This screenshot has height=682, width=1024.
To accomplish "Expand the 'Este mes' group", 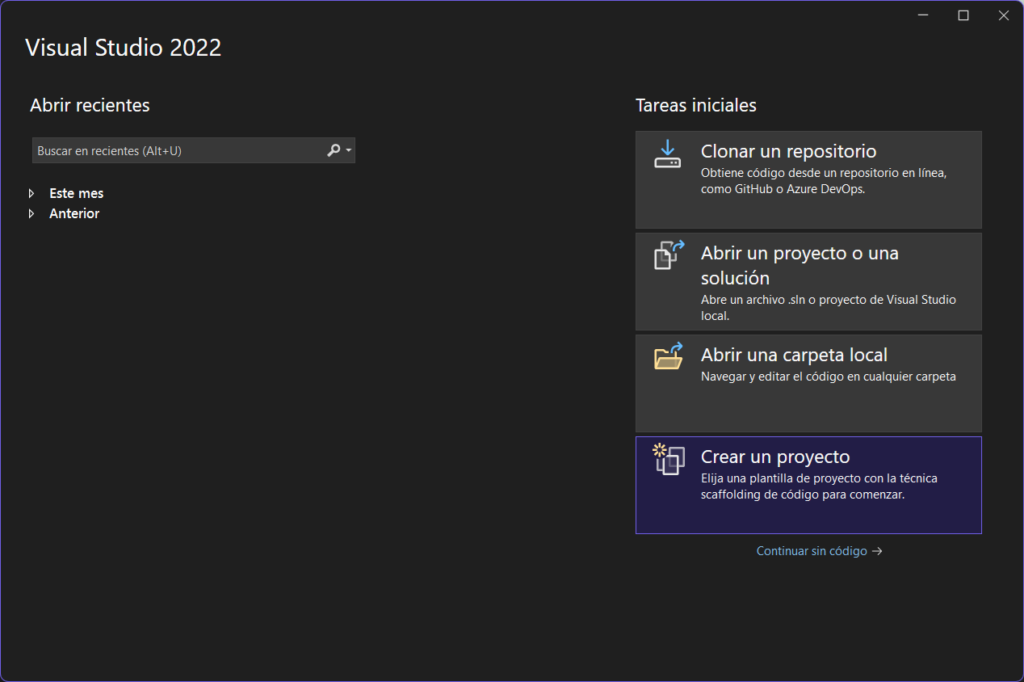I will [x=31, y=193].
